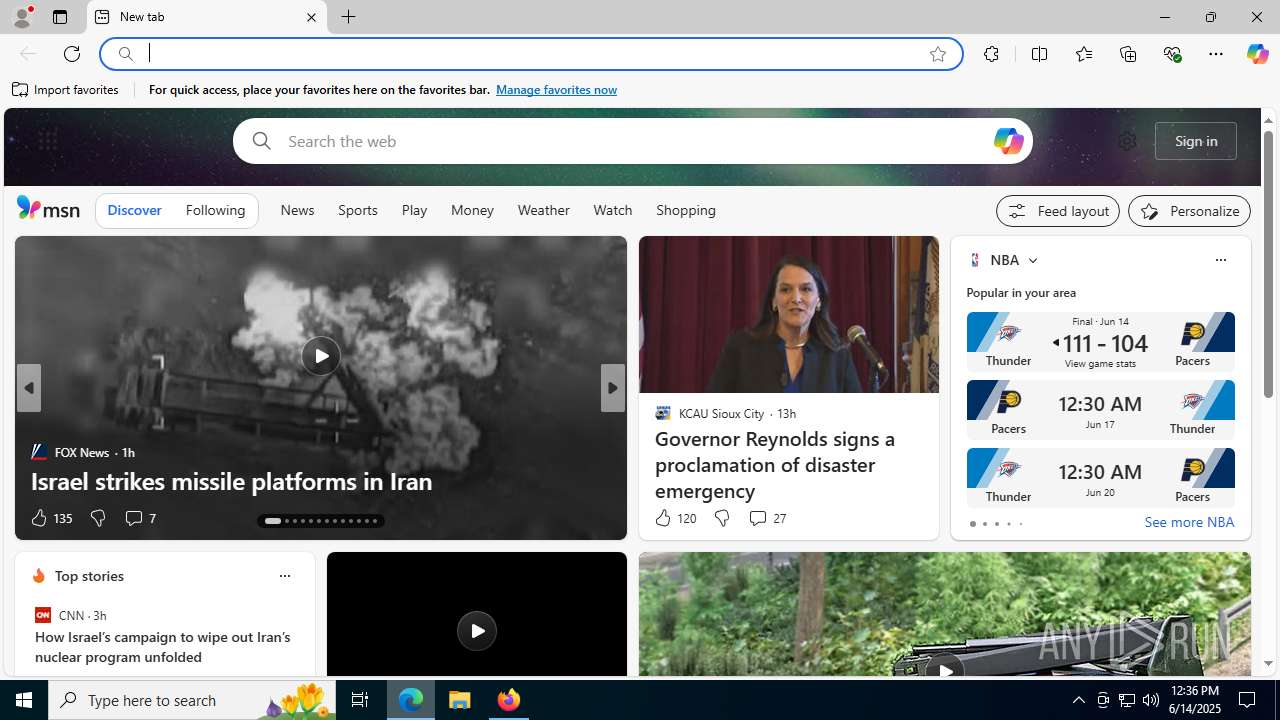1280x720 pixels.
Task: Open the Watch menu item
Action: click(x=612, y=211)
